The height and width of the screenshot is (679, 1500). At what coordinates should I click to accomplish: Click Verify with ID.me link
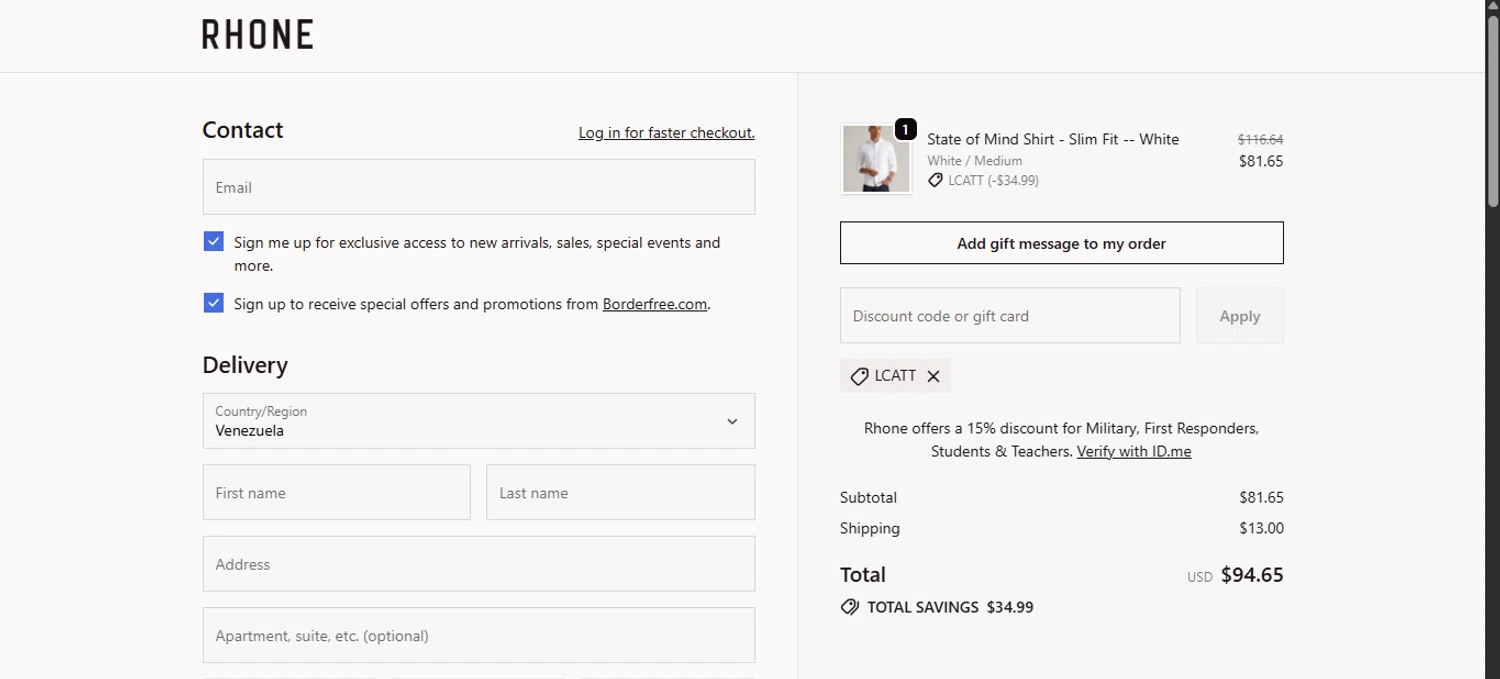click(1133, 451)
